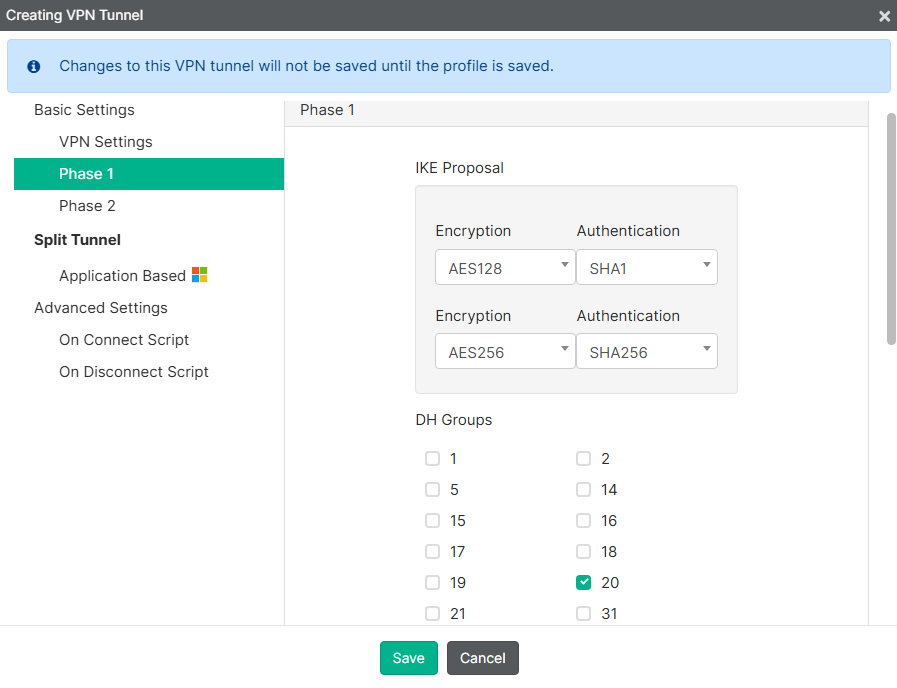The image size is (897, 688).
Task: Click the info icon in the notification banner
Action: point(33,66)
